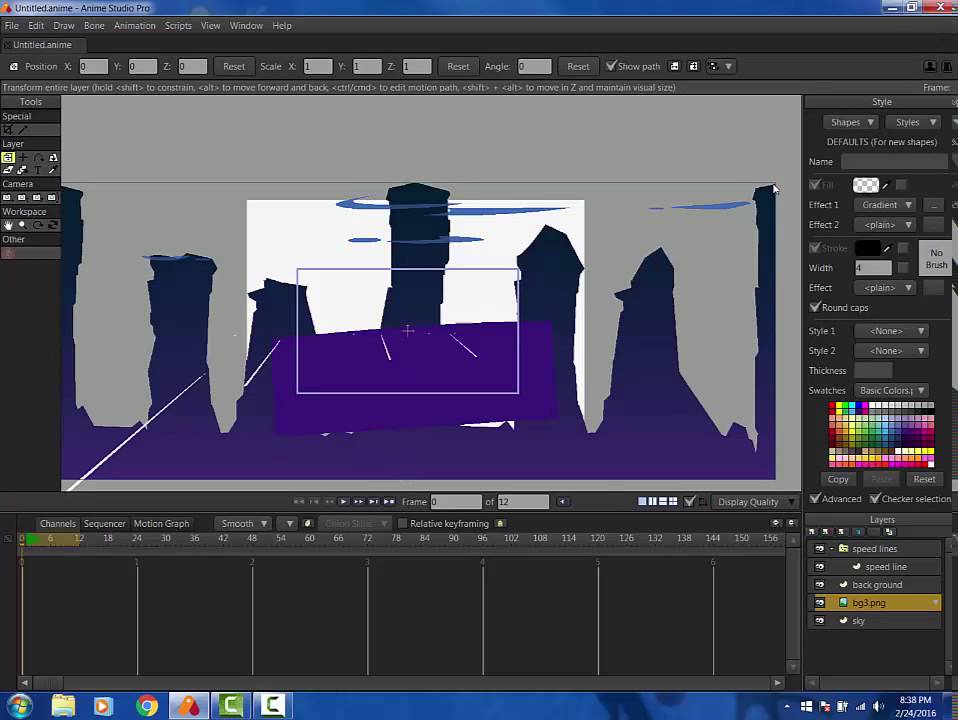
Task: Click the onion skin icon in timeline
Action: 308,523
